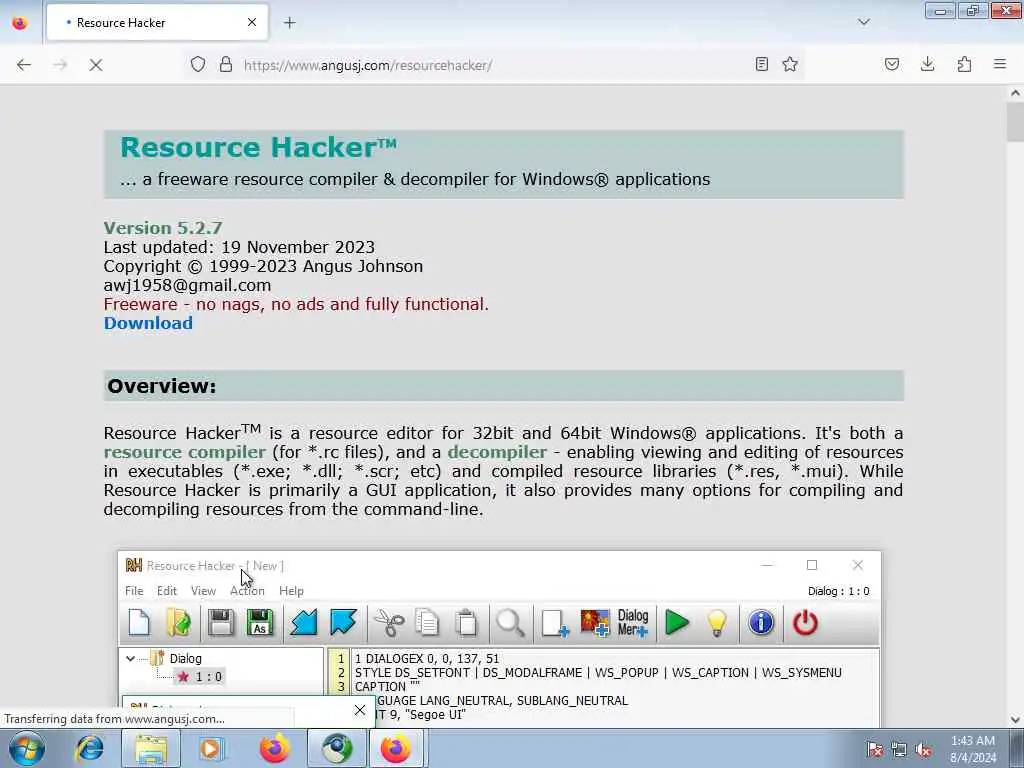Open the Windows Start button

(27, 748)
